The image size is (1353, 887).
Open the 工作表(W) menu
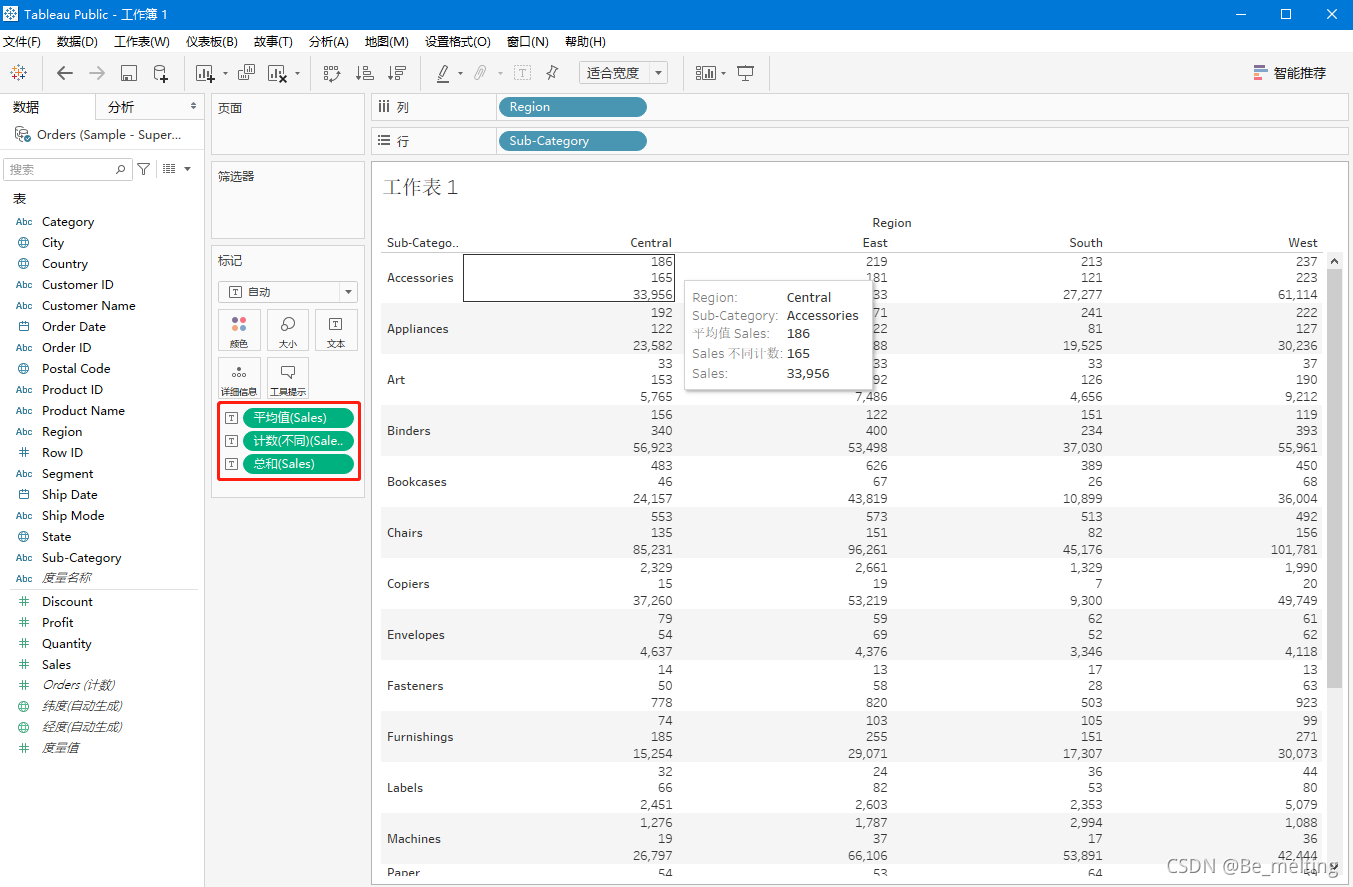141,42
